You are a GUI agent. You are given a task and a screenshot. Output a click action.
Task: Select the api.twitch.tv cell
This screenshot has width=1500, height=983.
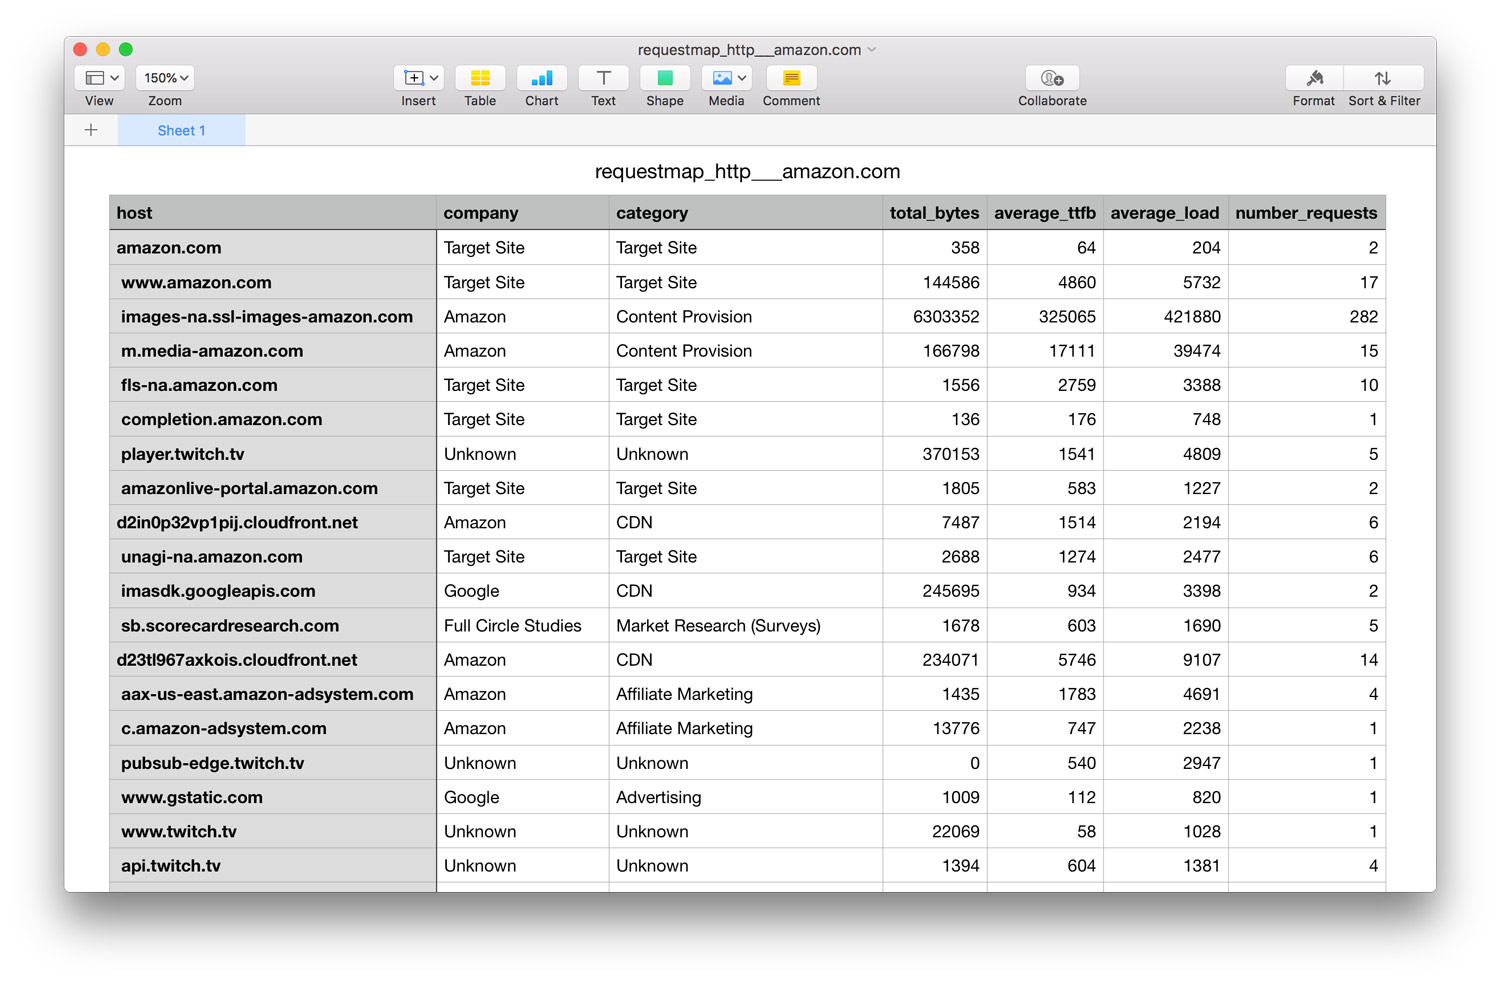click(273, 866)
